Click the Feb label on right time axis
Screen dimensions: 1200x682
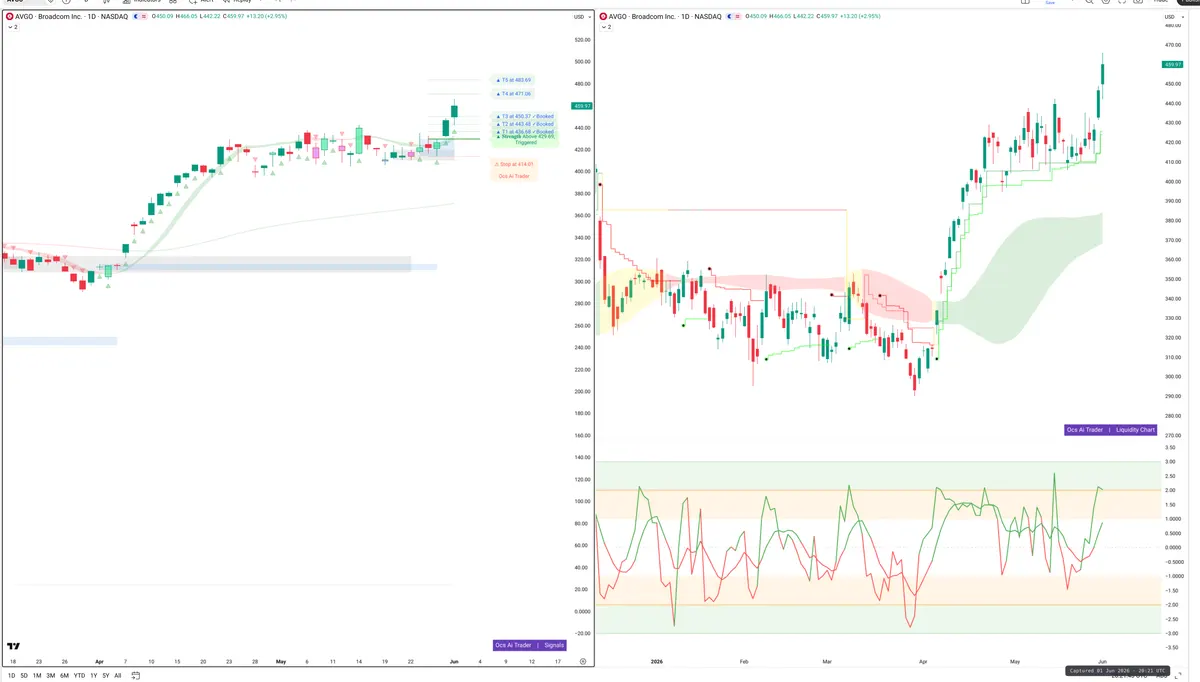(743, 661)
